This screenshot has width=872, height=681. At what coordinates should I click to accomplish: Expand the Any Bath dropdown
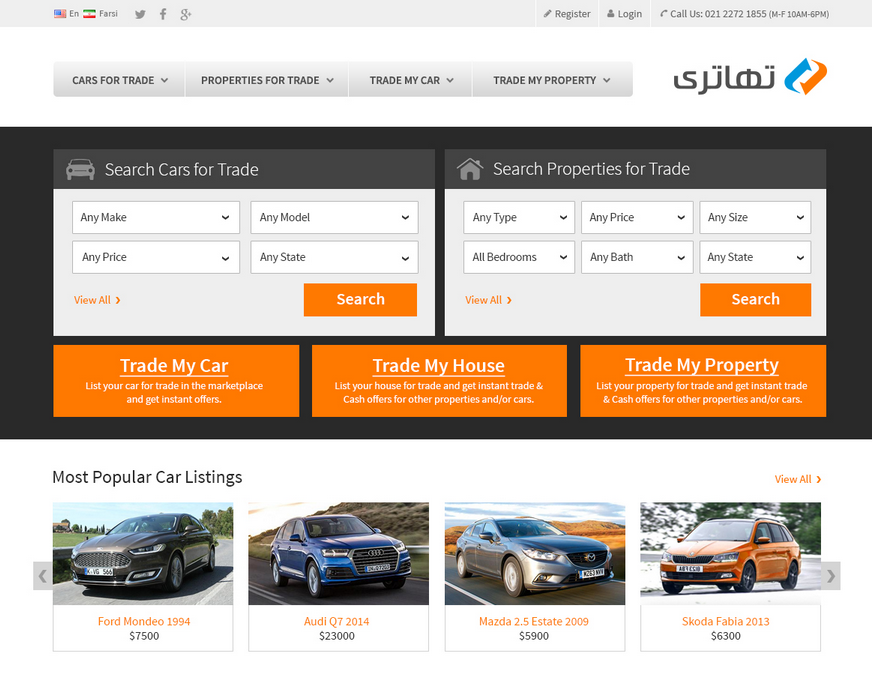pyautogui.click(x=637, y=257)
